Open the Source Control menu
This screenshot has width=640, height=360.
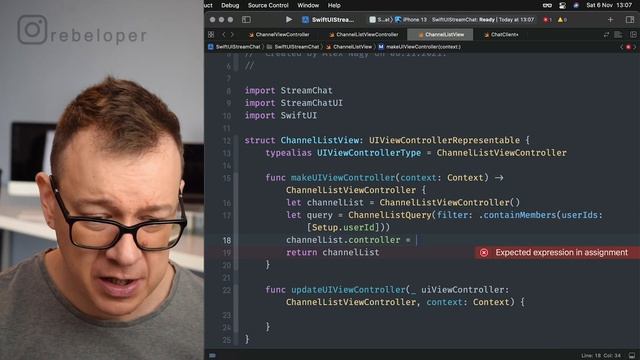point(268,5)
